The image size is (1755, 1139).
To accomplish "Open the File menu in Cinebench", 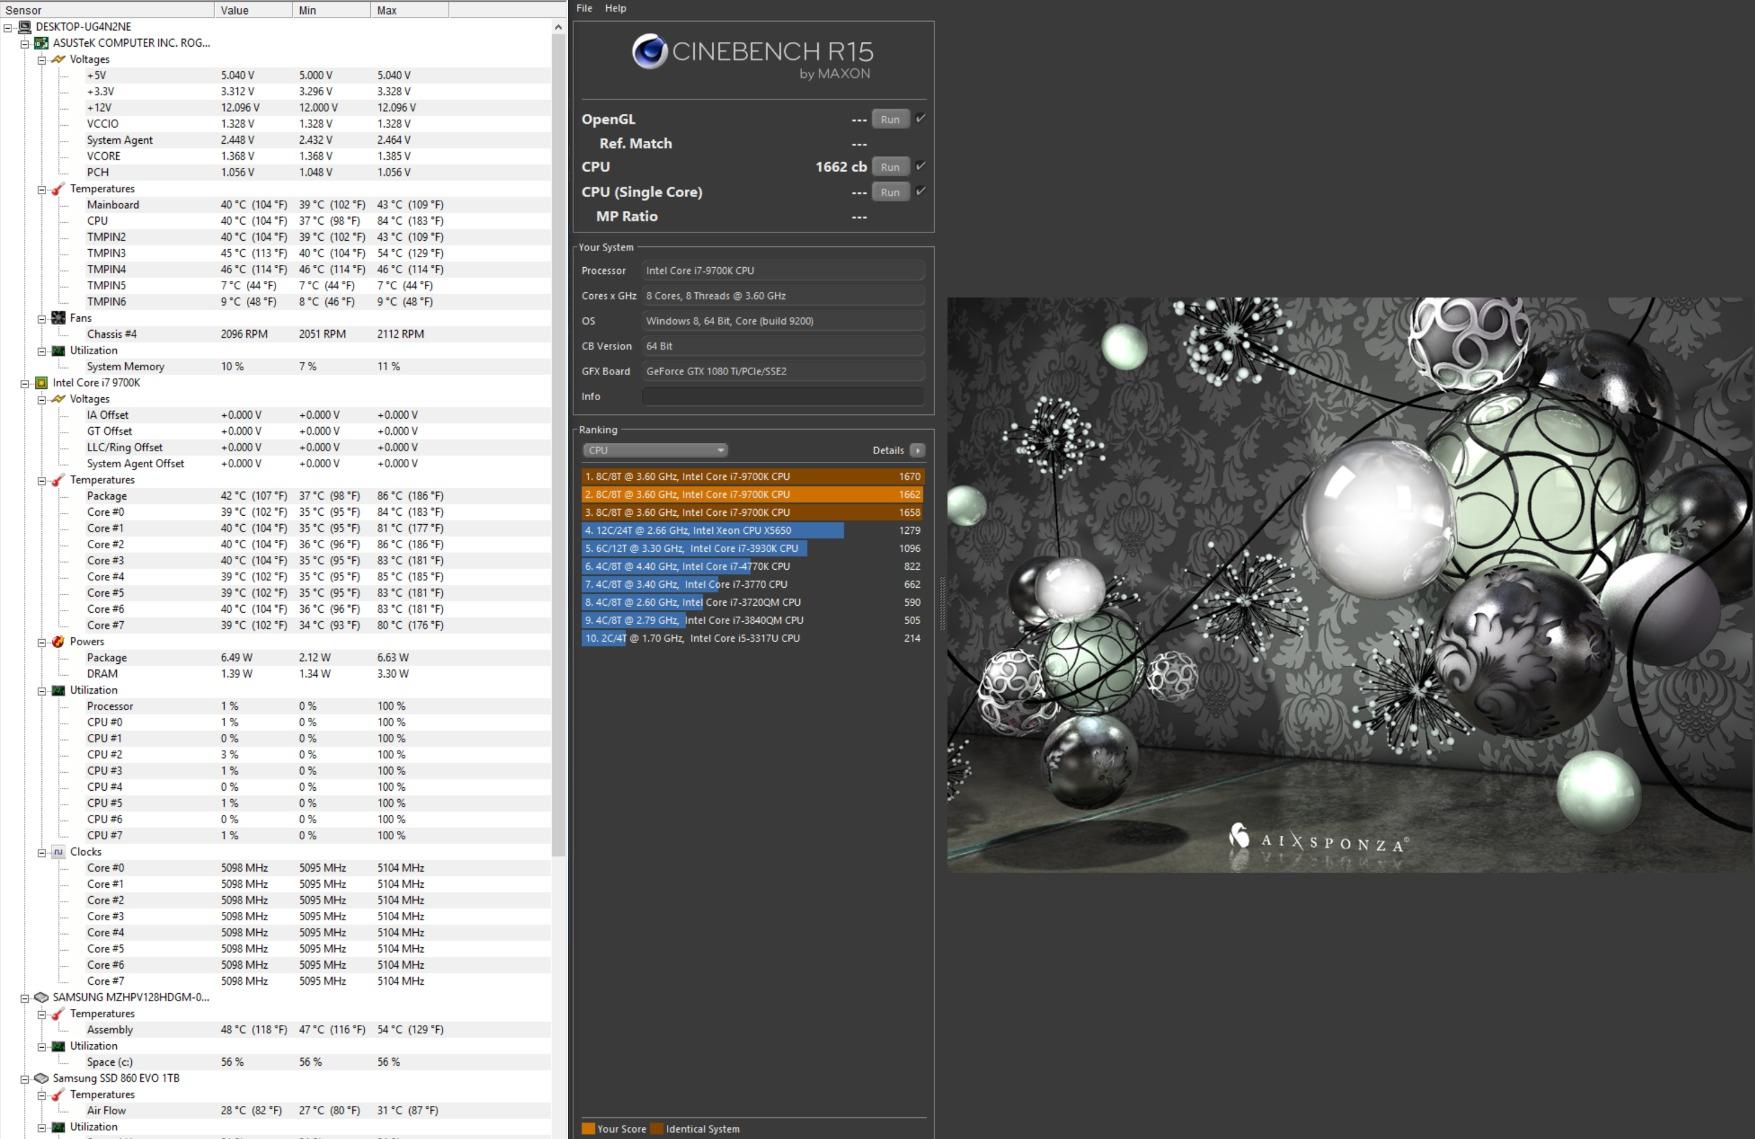I will [585, 8].
